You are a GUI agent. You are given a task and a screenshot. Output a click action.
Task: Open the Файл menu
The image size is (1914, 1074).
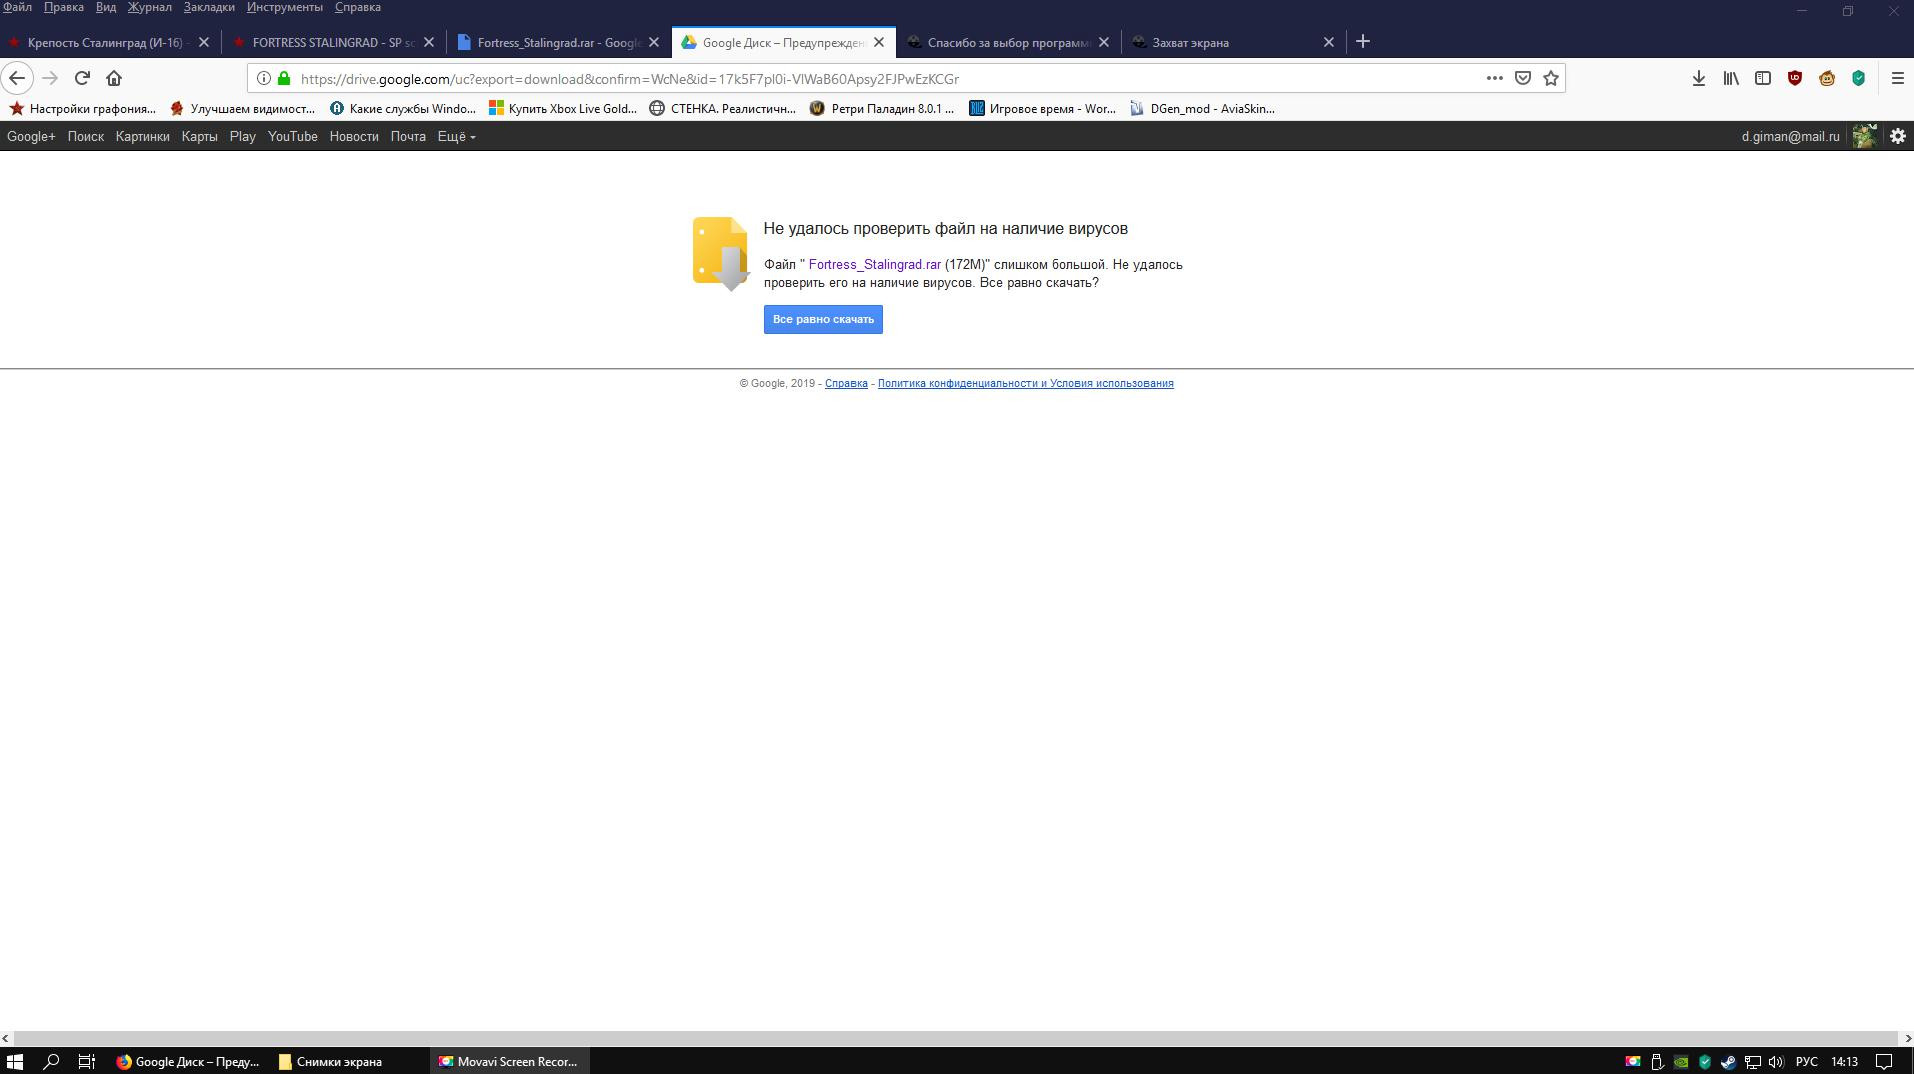tap(17, 7)
